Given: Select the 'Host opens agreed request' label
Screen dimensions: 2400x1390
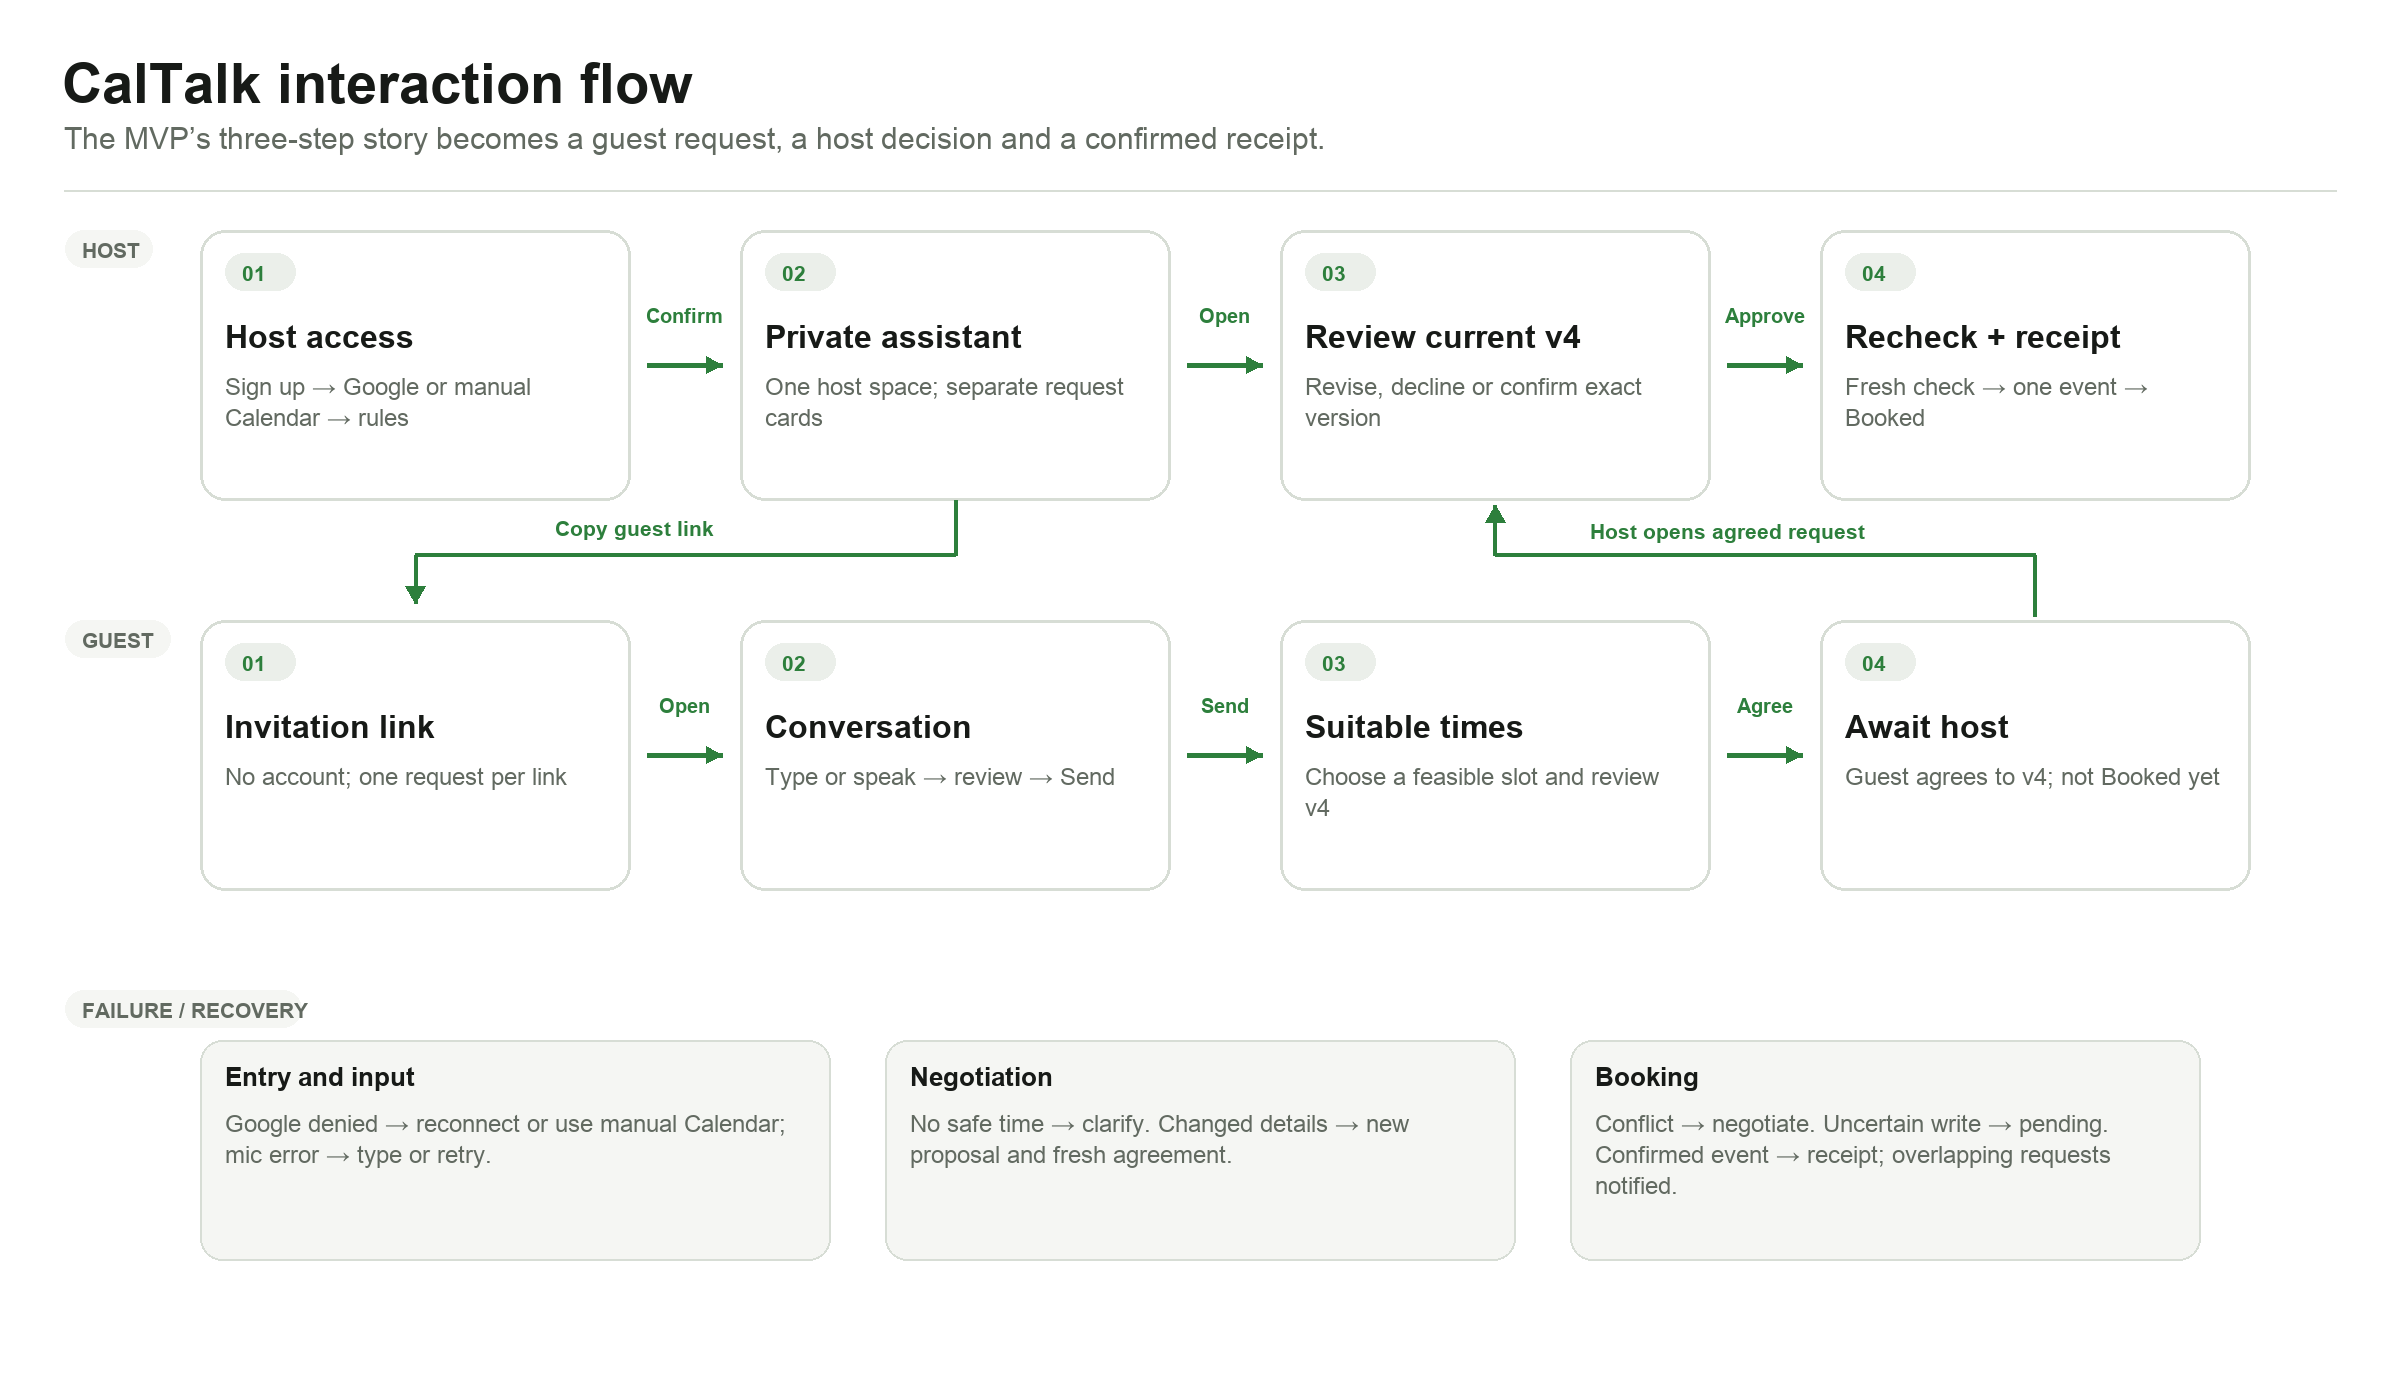Looking at the screenshot, I should click(x=1727, y=532).
